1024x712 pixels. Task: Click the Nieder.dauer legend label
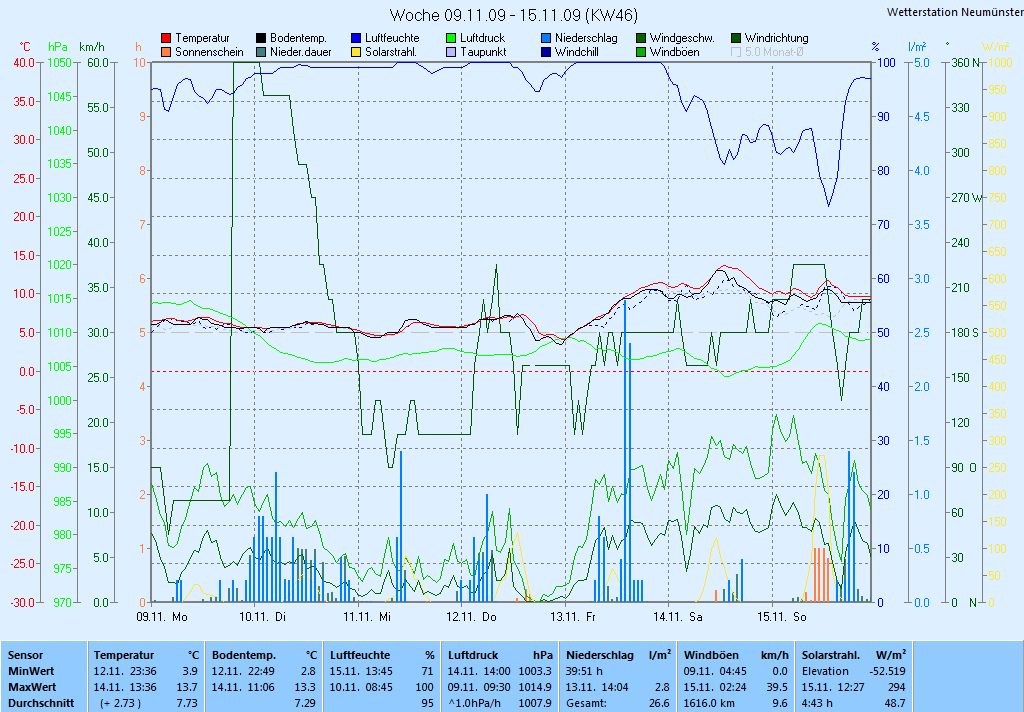click(300, 52)
